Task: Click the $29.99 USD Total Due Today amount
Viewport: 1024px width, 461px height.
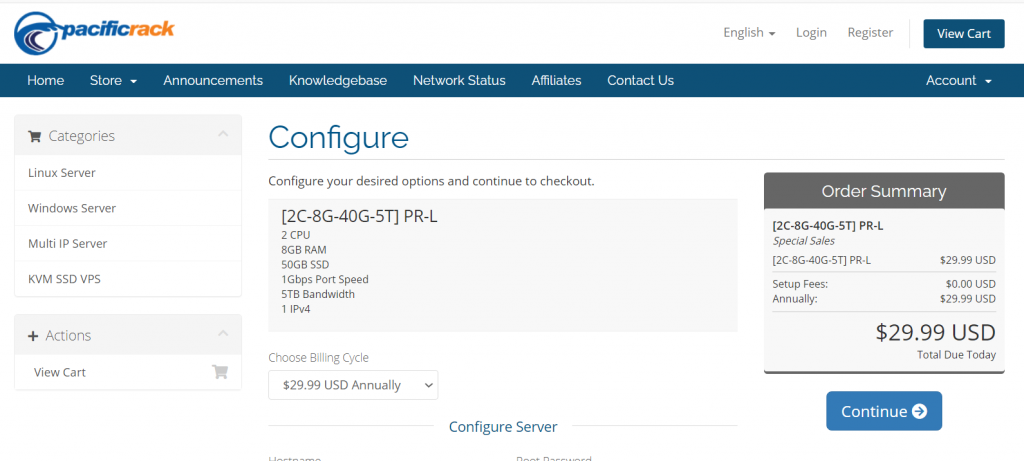Action: (x=935, y=332)
